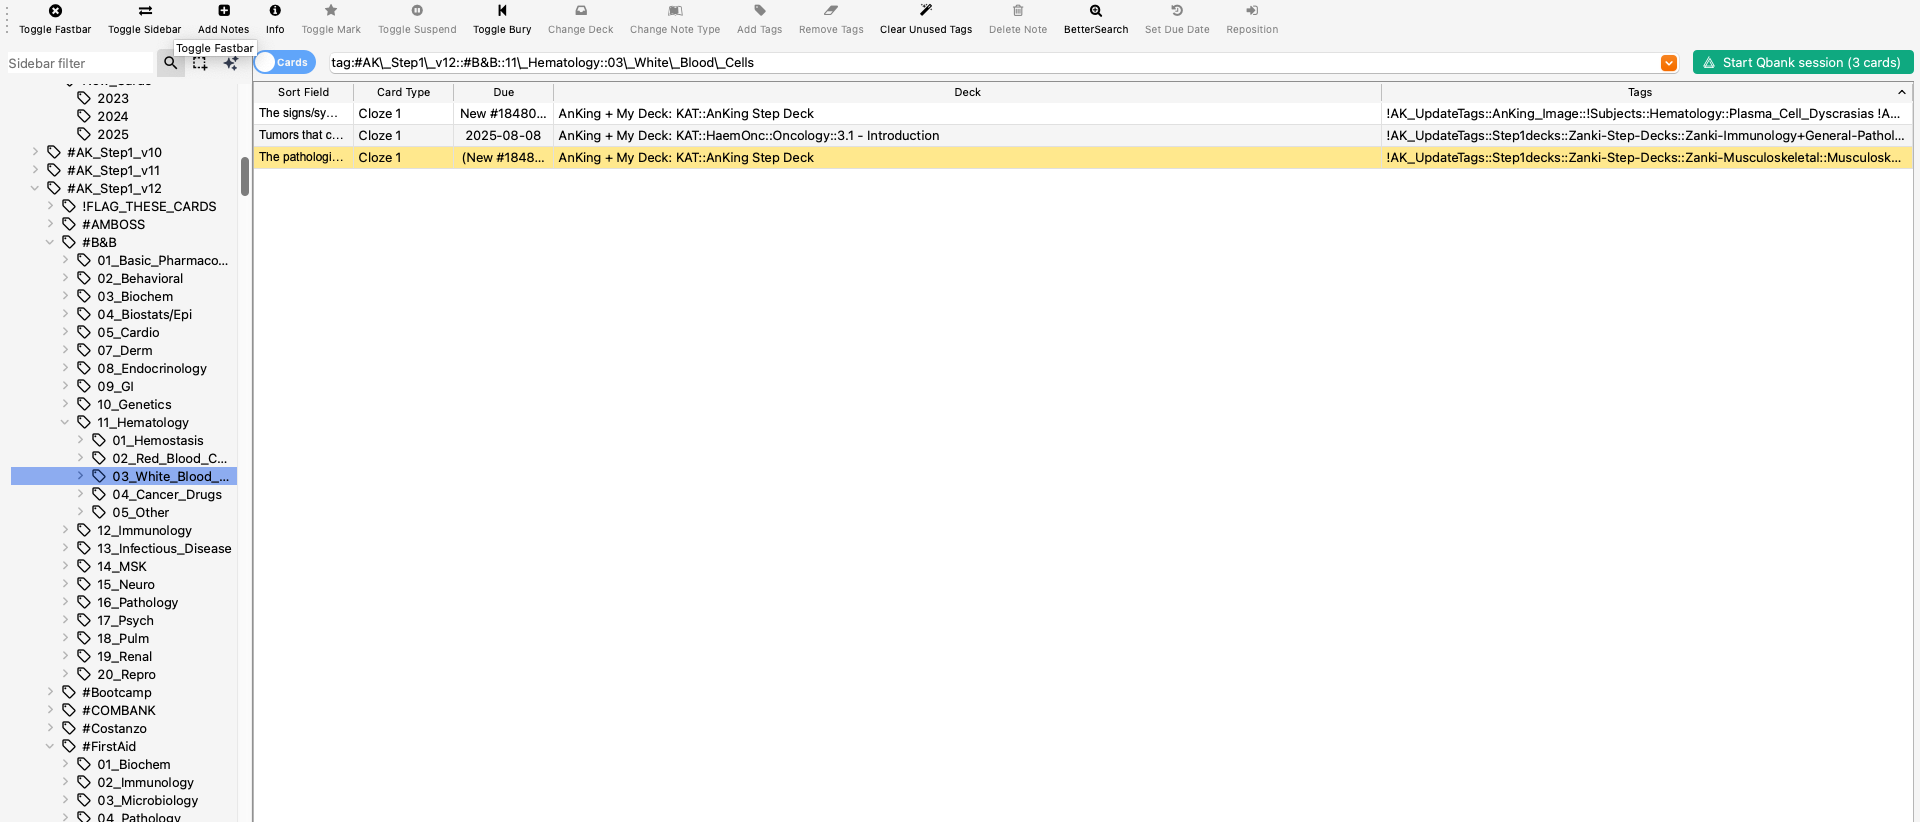Sort by the Due column header
The image size is (1920, 822).
click(503, 92)
